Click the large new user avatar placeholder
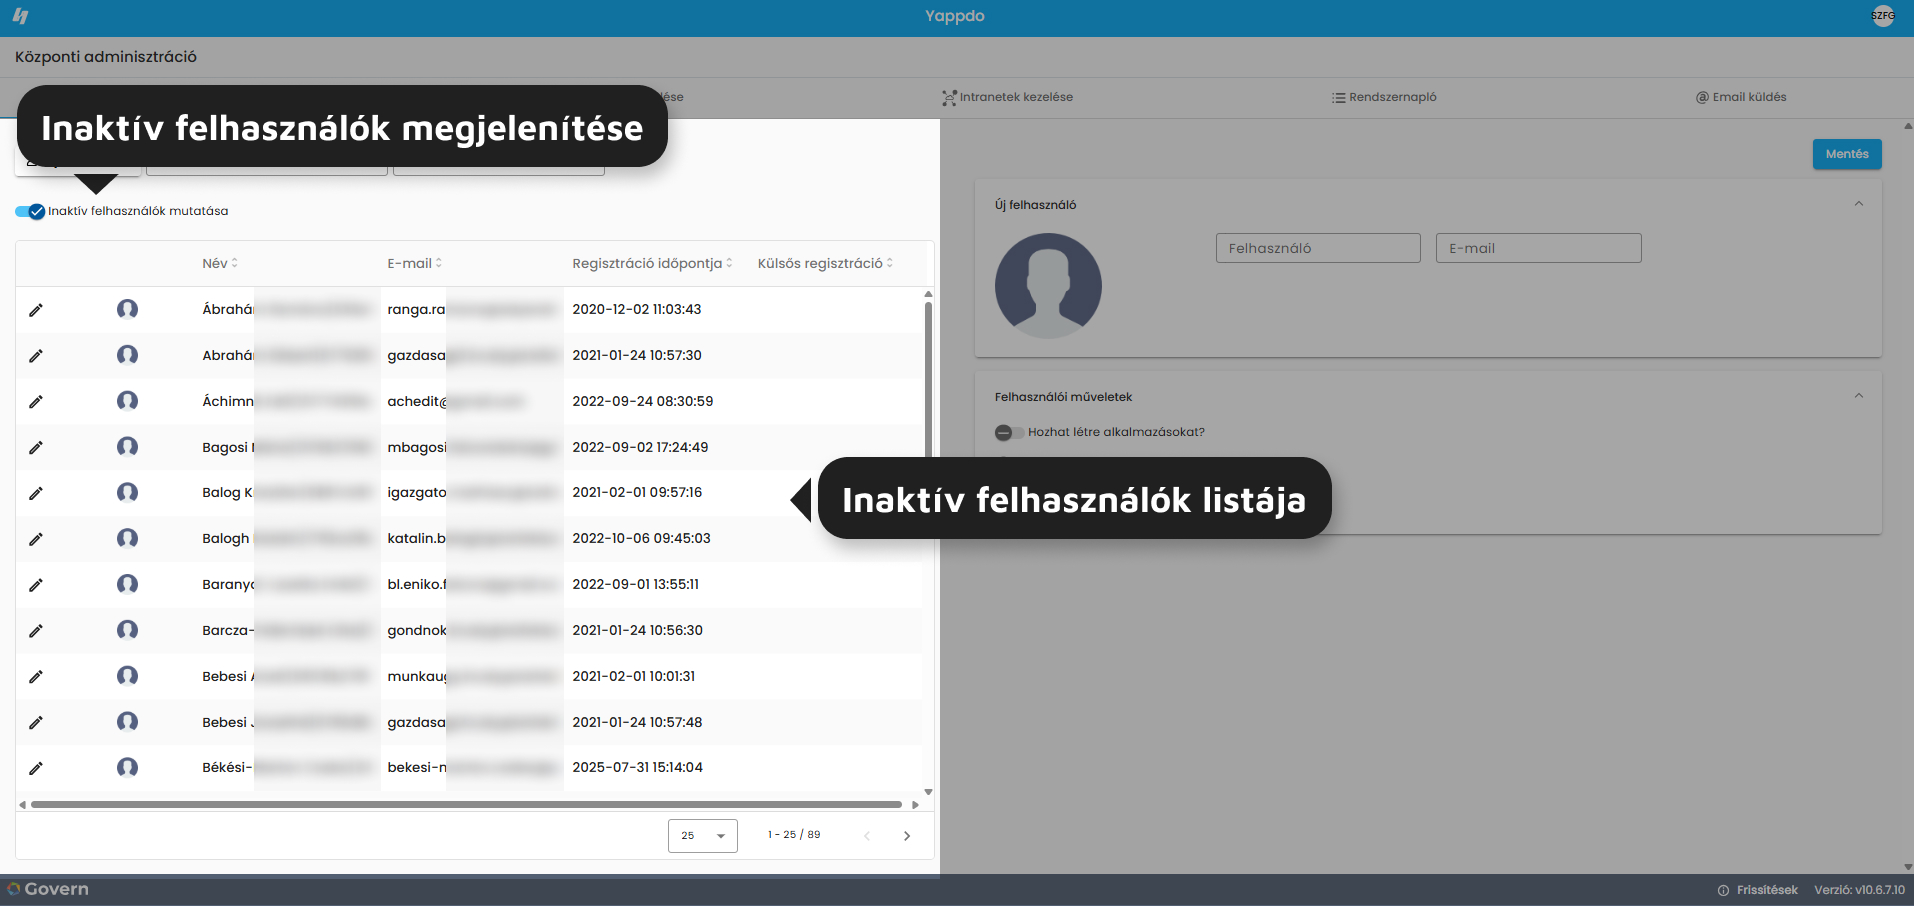1914x906 pixels. coord(1048,286)
